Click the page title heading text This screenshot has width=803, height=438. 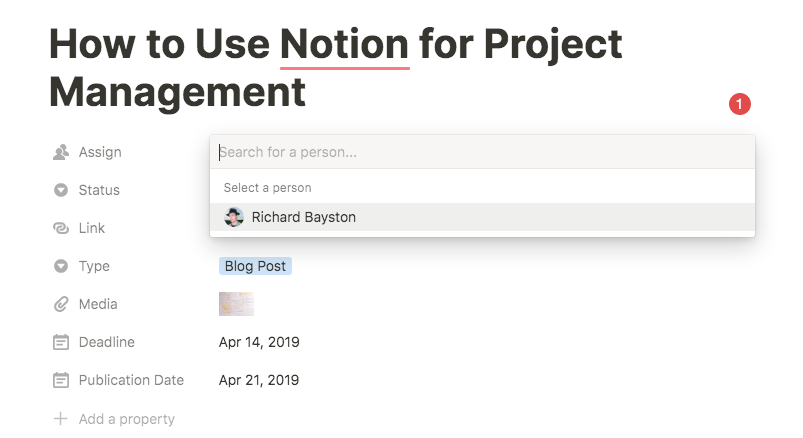click(335, 68)
